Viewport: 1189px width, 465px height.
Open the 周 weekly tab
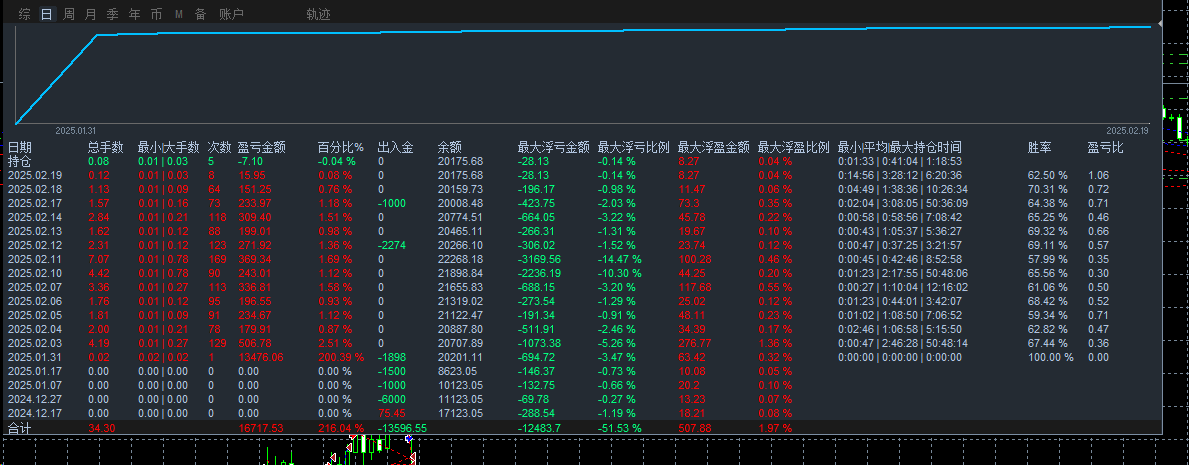click(69, 14)
